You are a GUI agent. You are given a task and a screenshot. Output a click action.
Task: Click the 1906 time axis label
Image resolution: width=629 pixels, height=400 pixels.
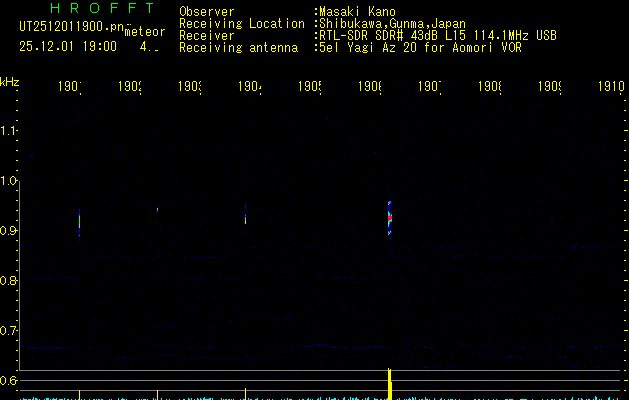370,86
